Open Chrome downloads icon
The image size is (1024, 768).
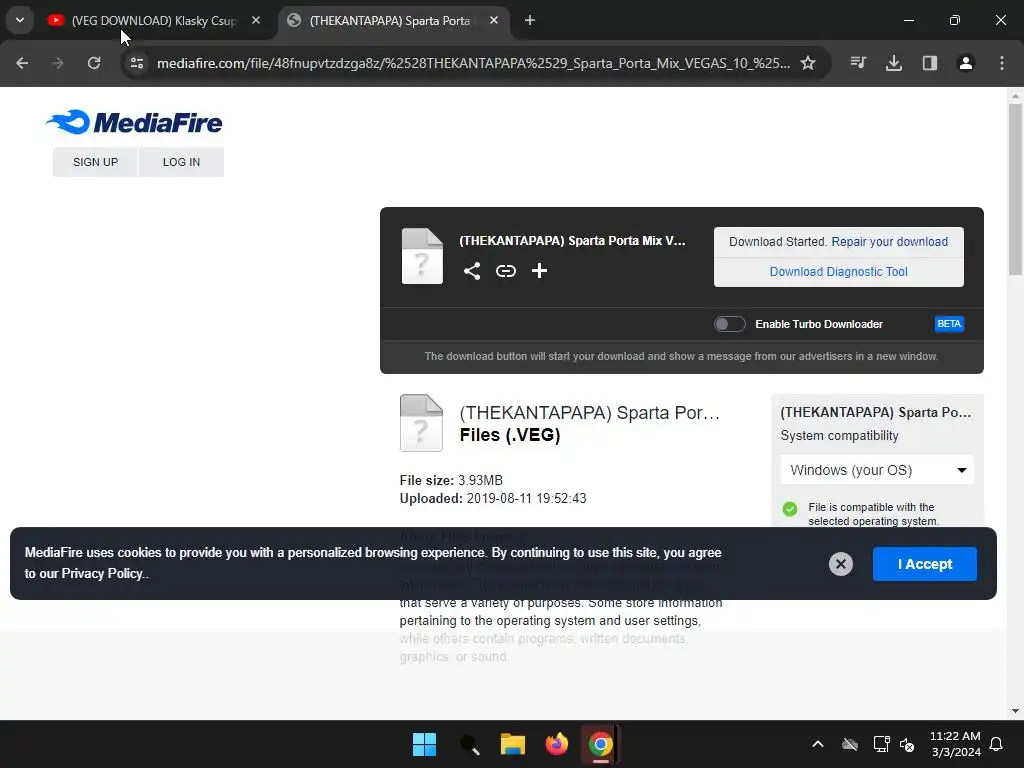pos(894,63)
